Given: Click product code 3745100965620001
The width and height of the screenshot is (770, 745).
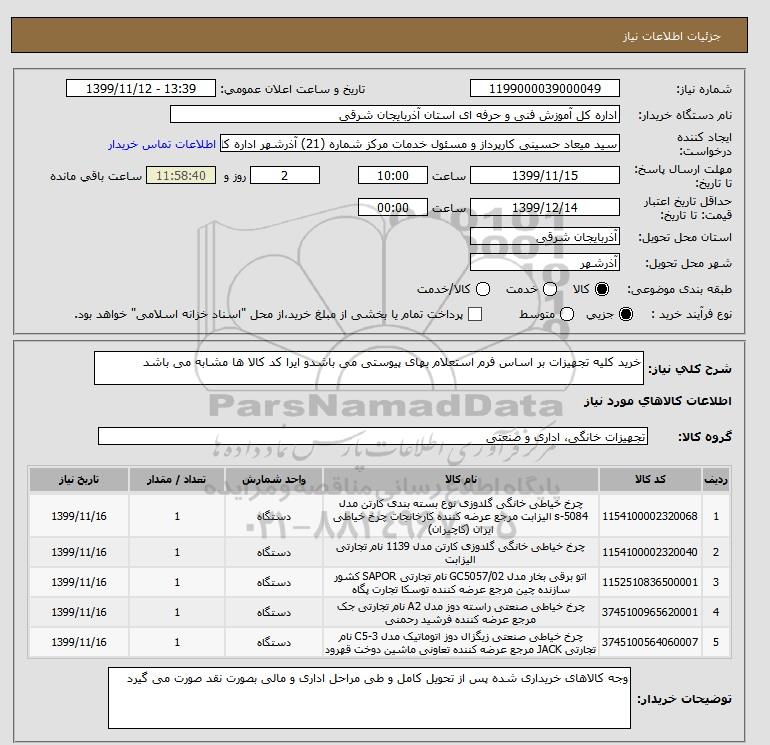Looking at the screenshot, I should (650, 612).
